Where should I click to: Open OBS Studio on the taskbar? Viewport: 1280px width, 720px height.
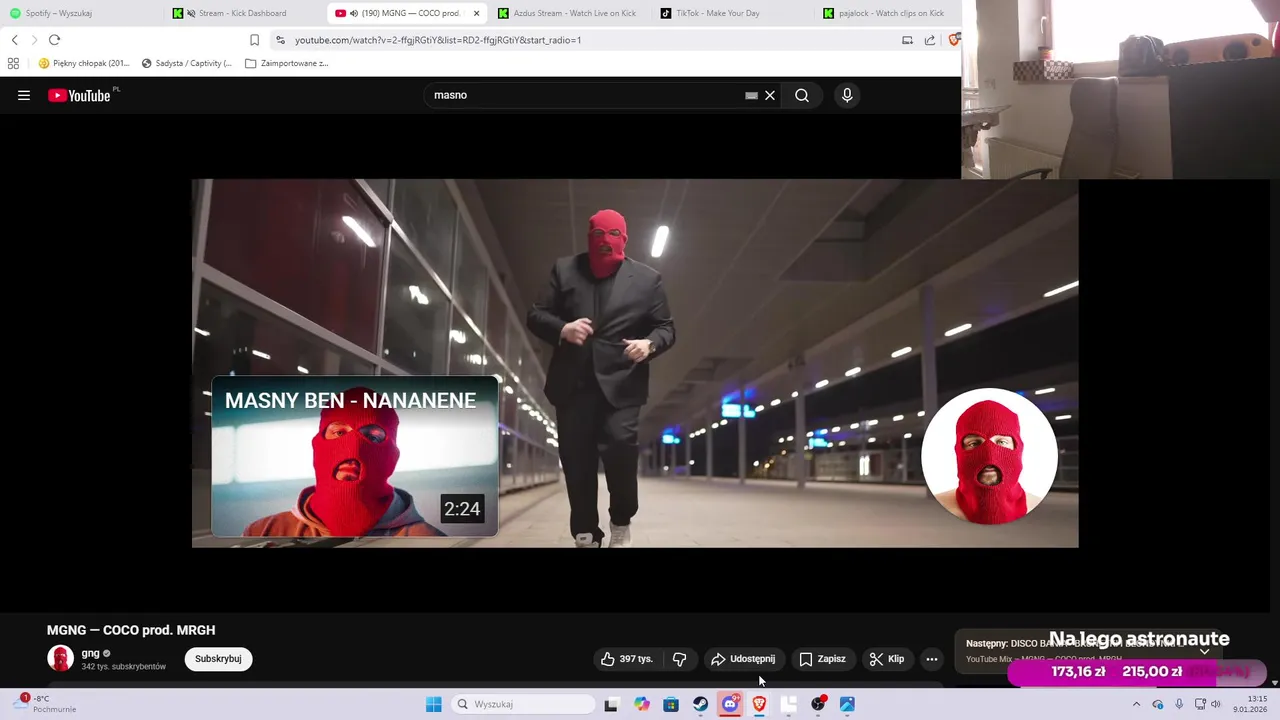point(818,704)
